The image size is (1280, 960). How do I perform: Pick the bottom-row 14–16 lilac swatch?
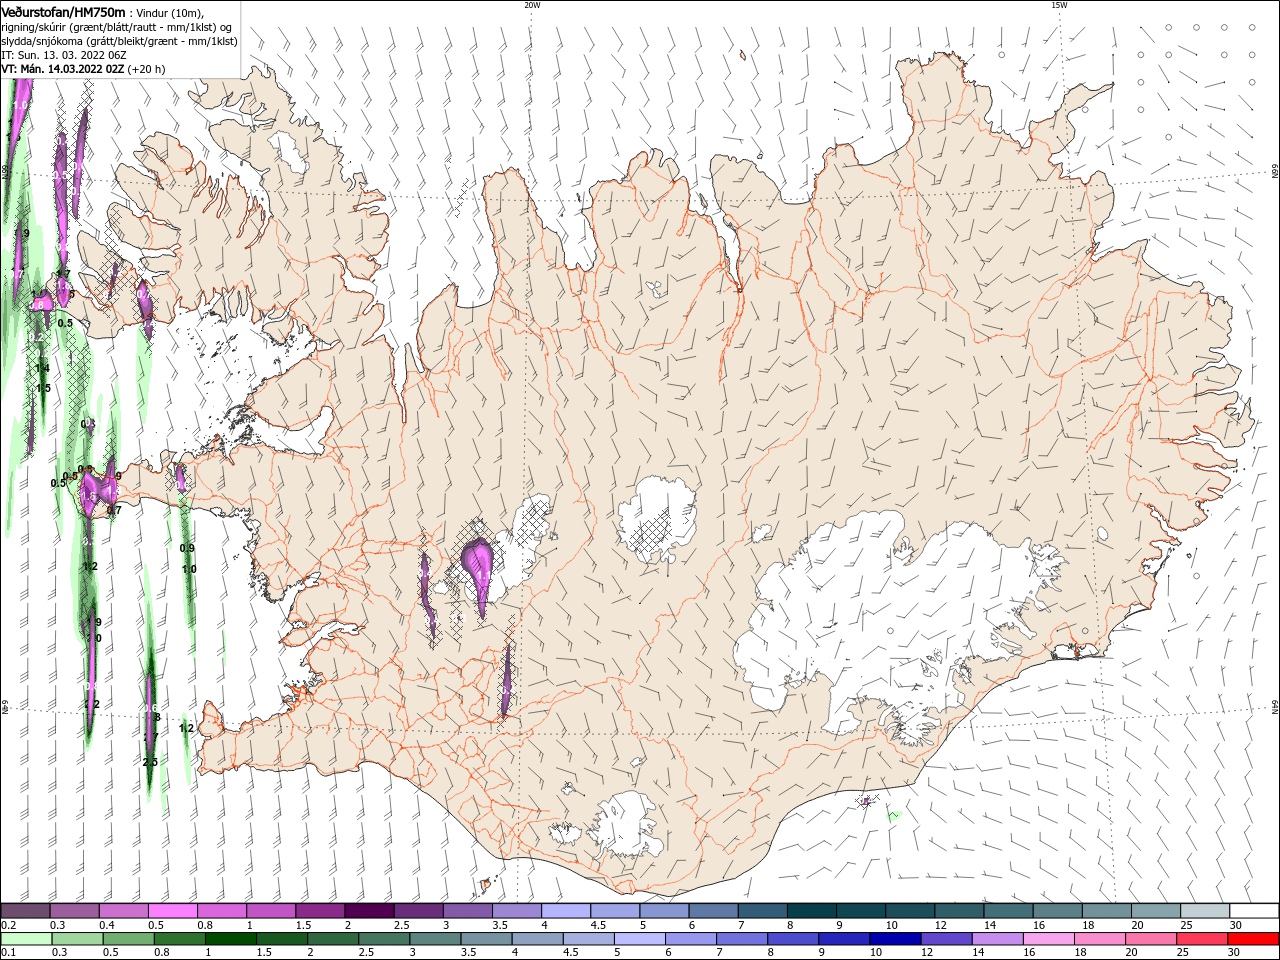997,939
